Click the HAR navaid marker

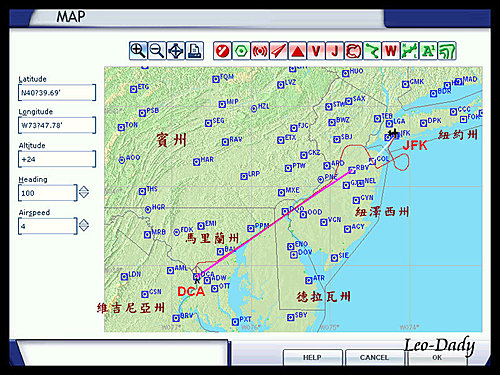[196, 162]
